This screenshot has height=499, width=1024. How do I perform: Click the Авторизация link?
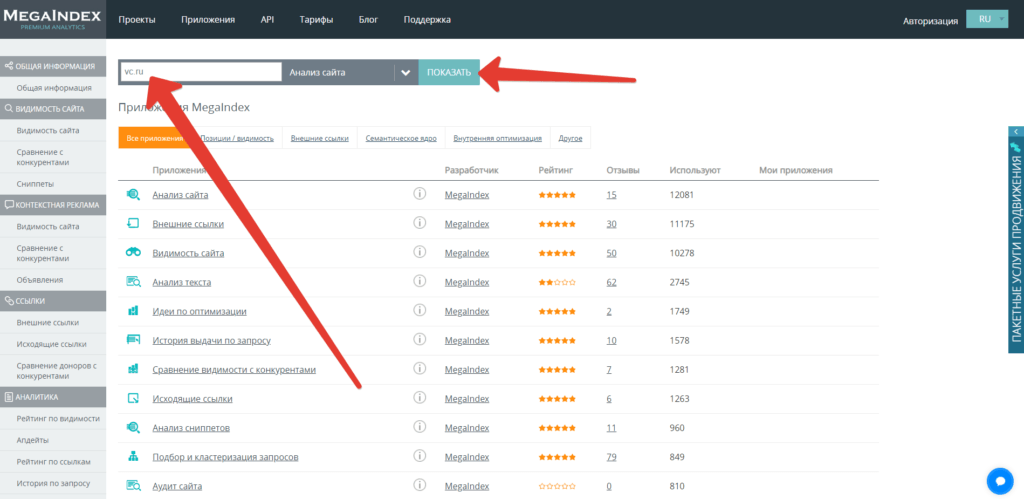point(930,20)
